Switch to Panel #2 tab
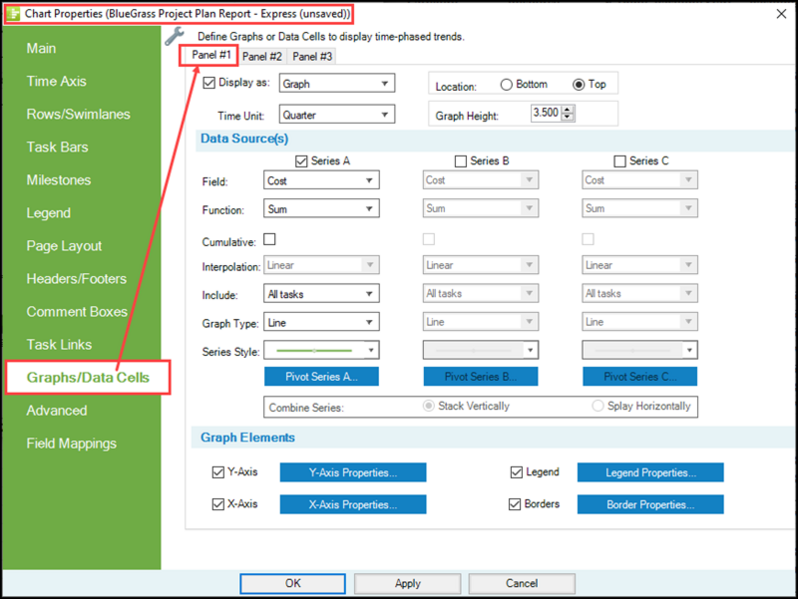798x599 pixels. 262,56
